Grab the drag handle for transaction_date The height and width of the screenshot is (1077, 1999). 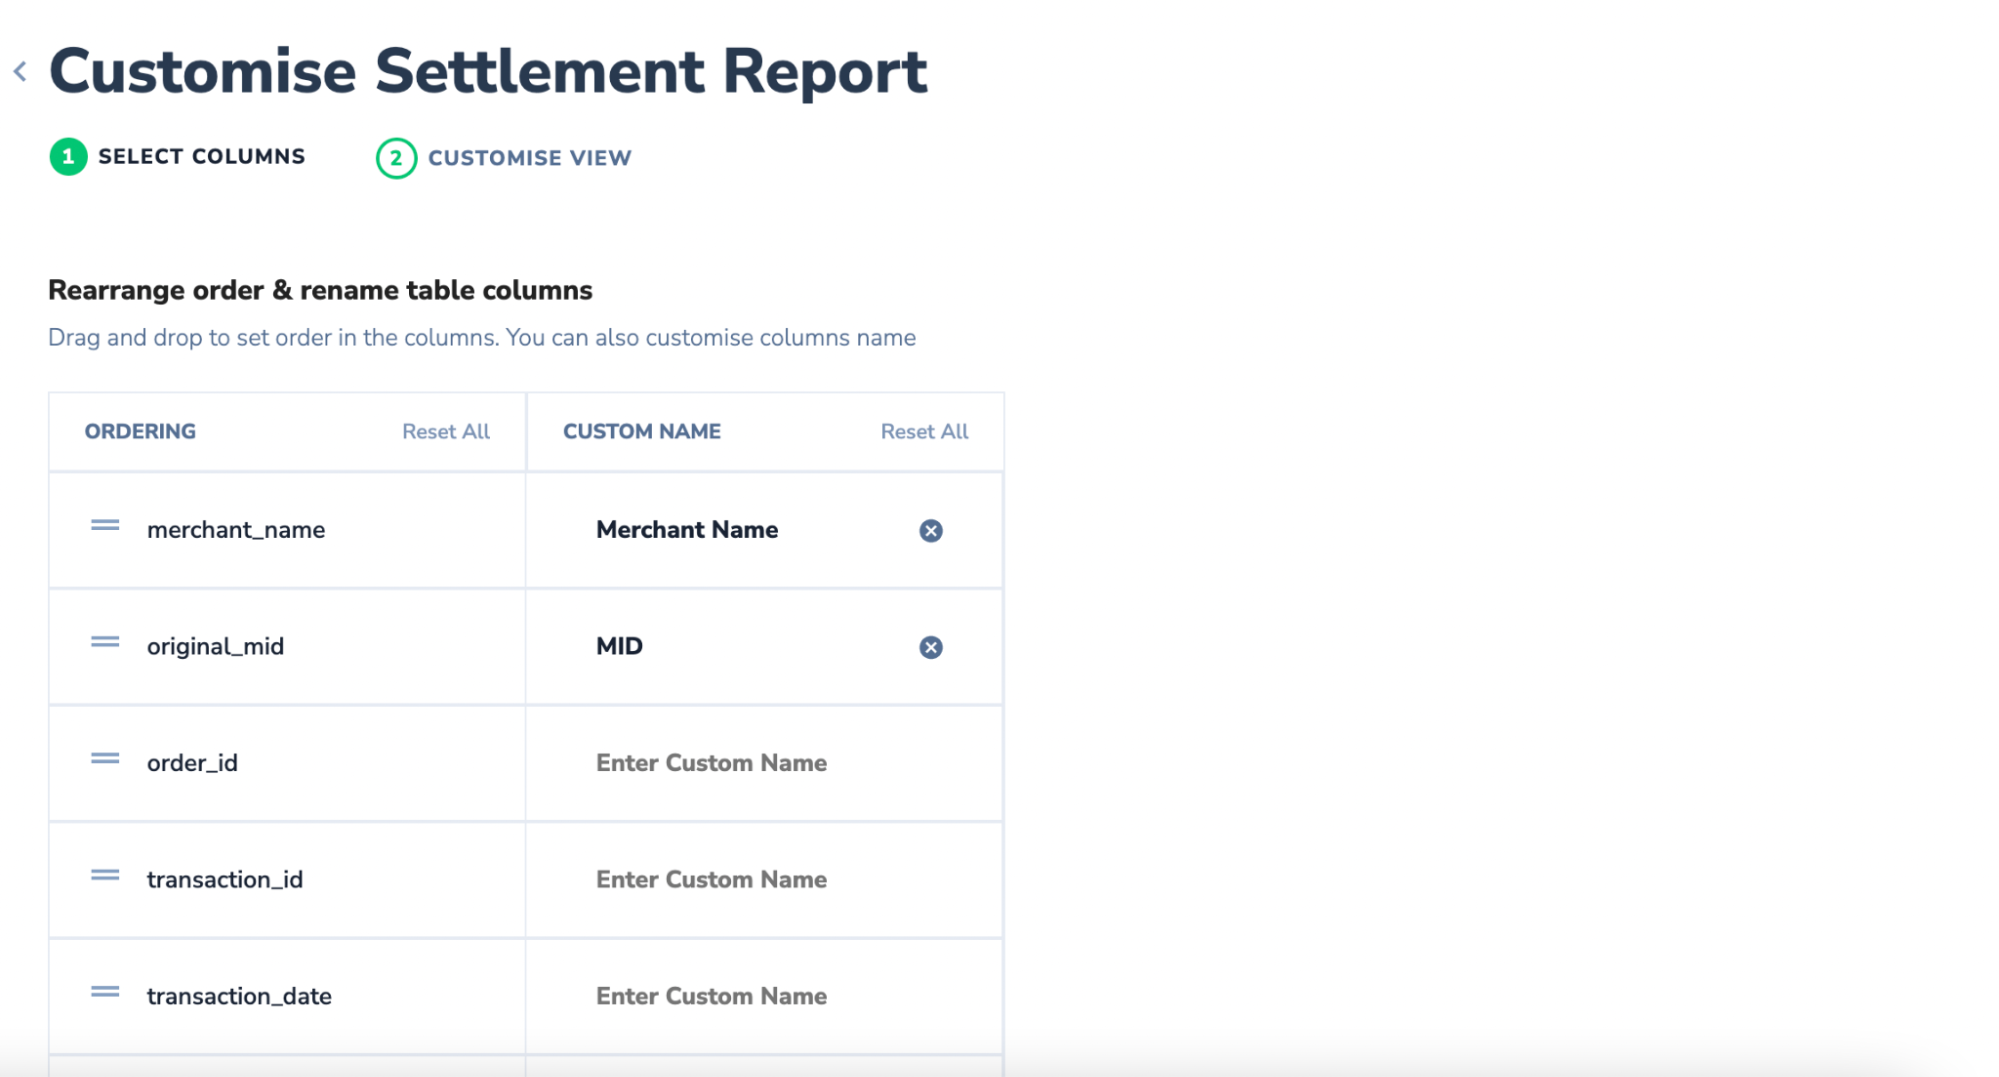point(105,992)
